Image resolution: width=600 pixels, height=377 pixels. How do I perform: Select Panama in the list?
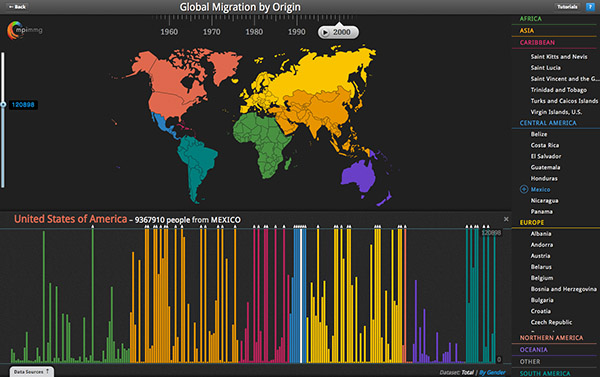541,212
